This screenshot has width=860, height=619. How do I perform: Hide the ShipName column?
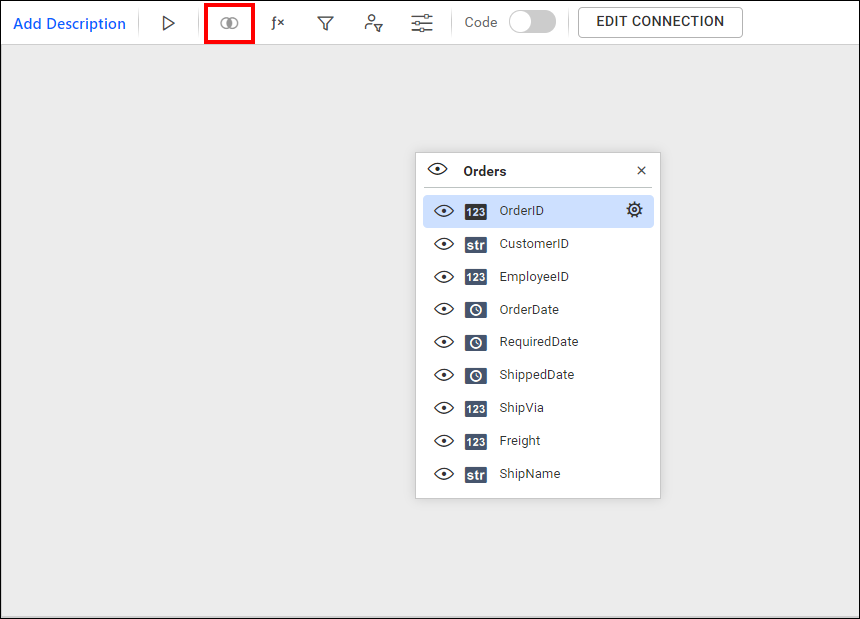[x=444, y=474]
